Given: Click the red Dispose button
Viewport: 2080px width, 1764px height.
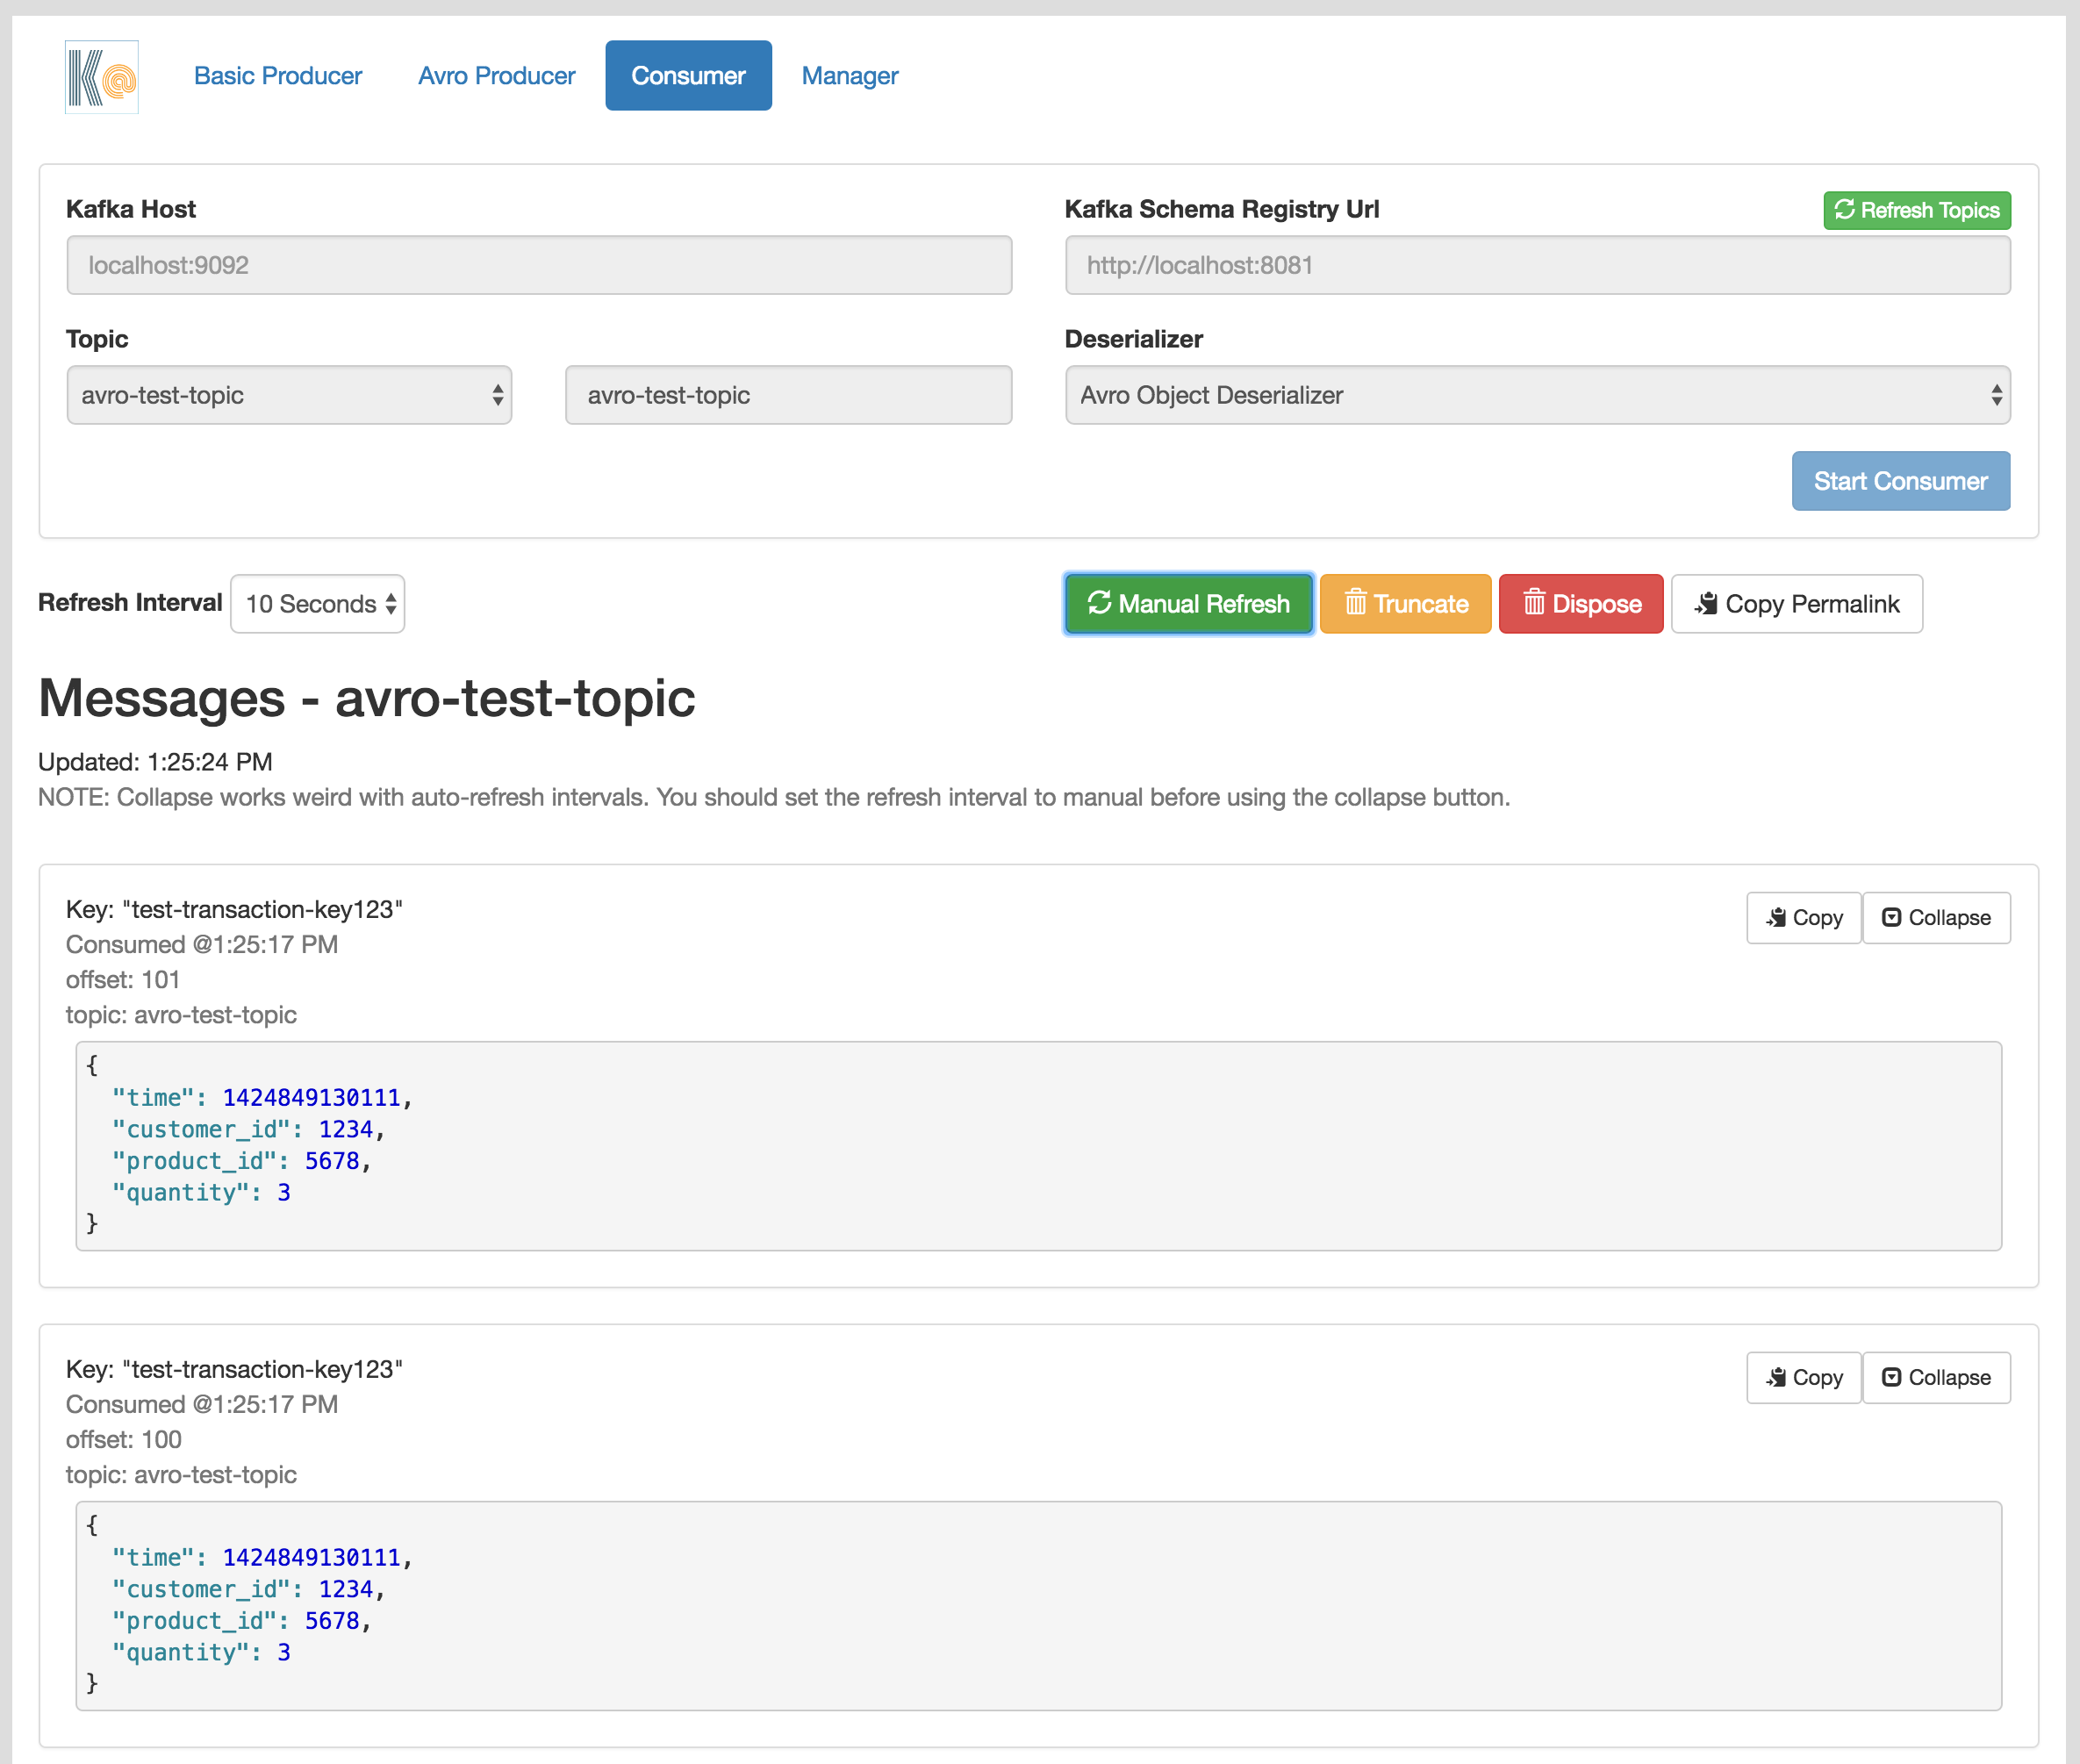Looking at the screenshot, I should click(1580, 604).
